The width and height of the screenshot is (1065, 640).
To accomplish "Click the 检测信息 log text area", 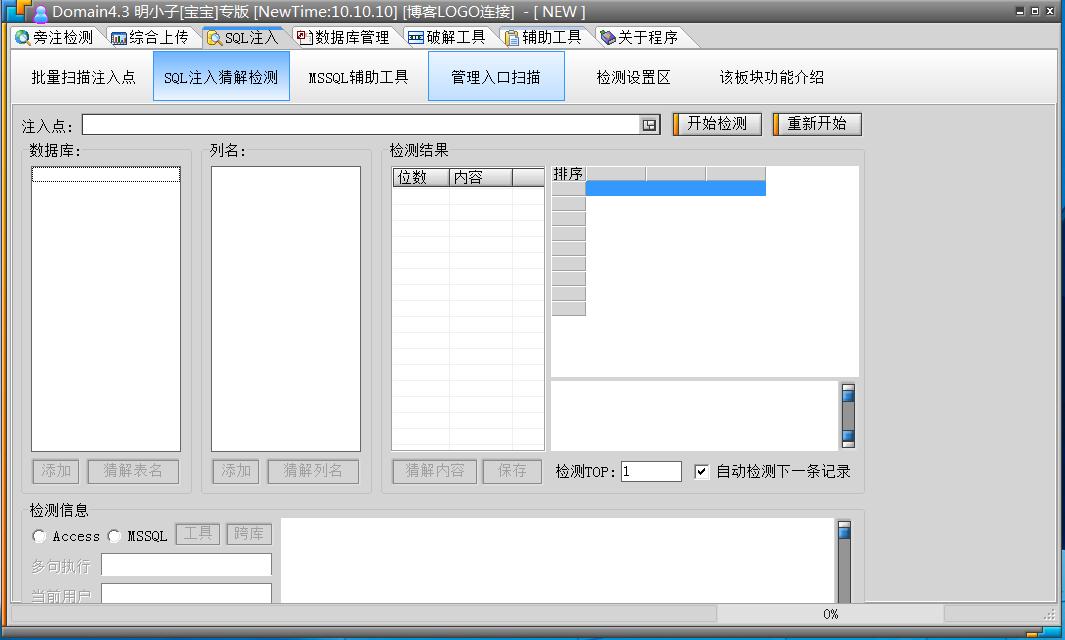I will [558, 561].
